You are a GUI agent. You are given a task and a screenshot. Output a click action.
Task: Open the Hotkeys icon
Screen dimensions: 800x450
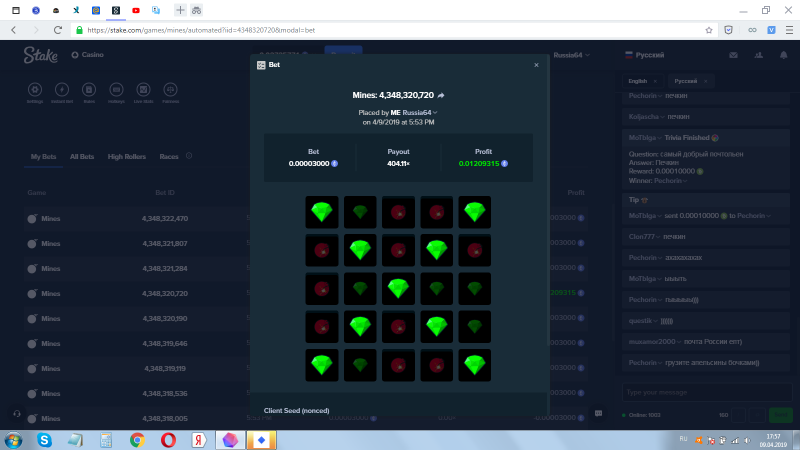(x=116, y=90)
